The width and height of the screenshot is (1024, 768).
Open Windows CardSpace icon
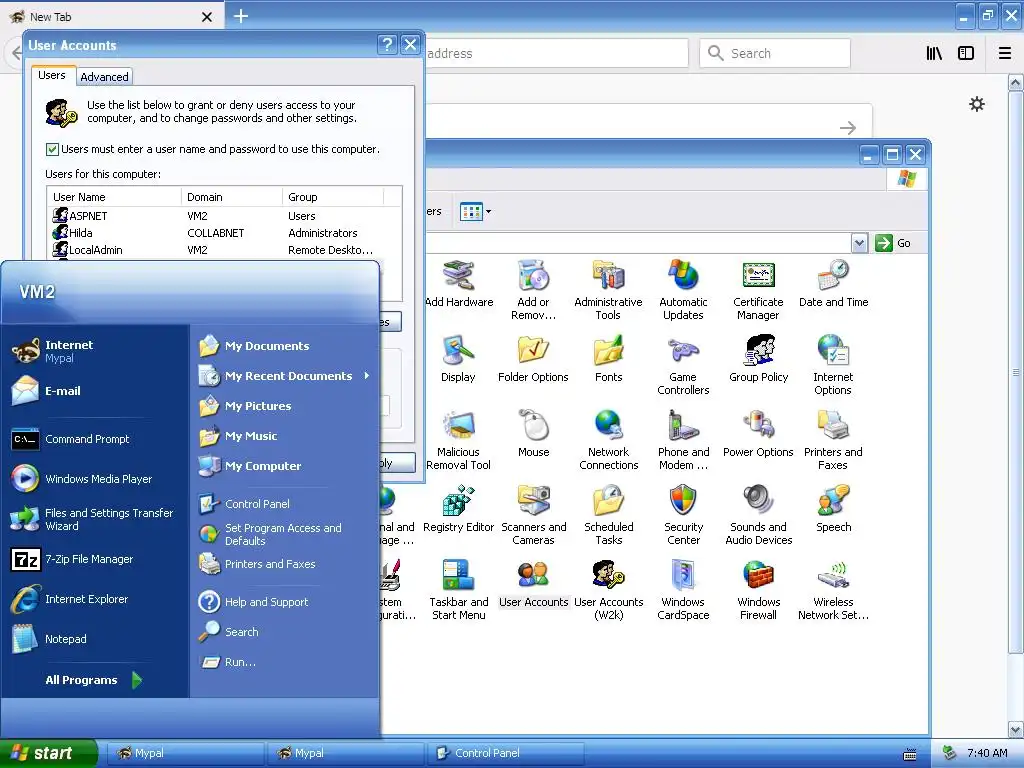[x=683, y=590]
